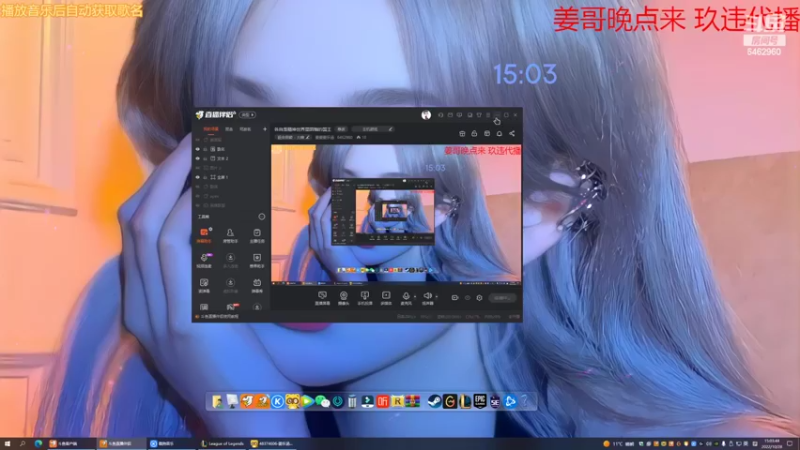Click the top-right icon in the toolbox grid

[x=257, y=235]
